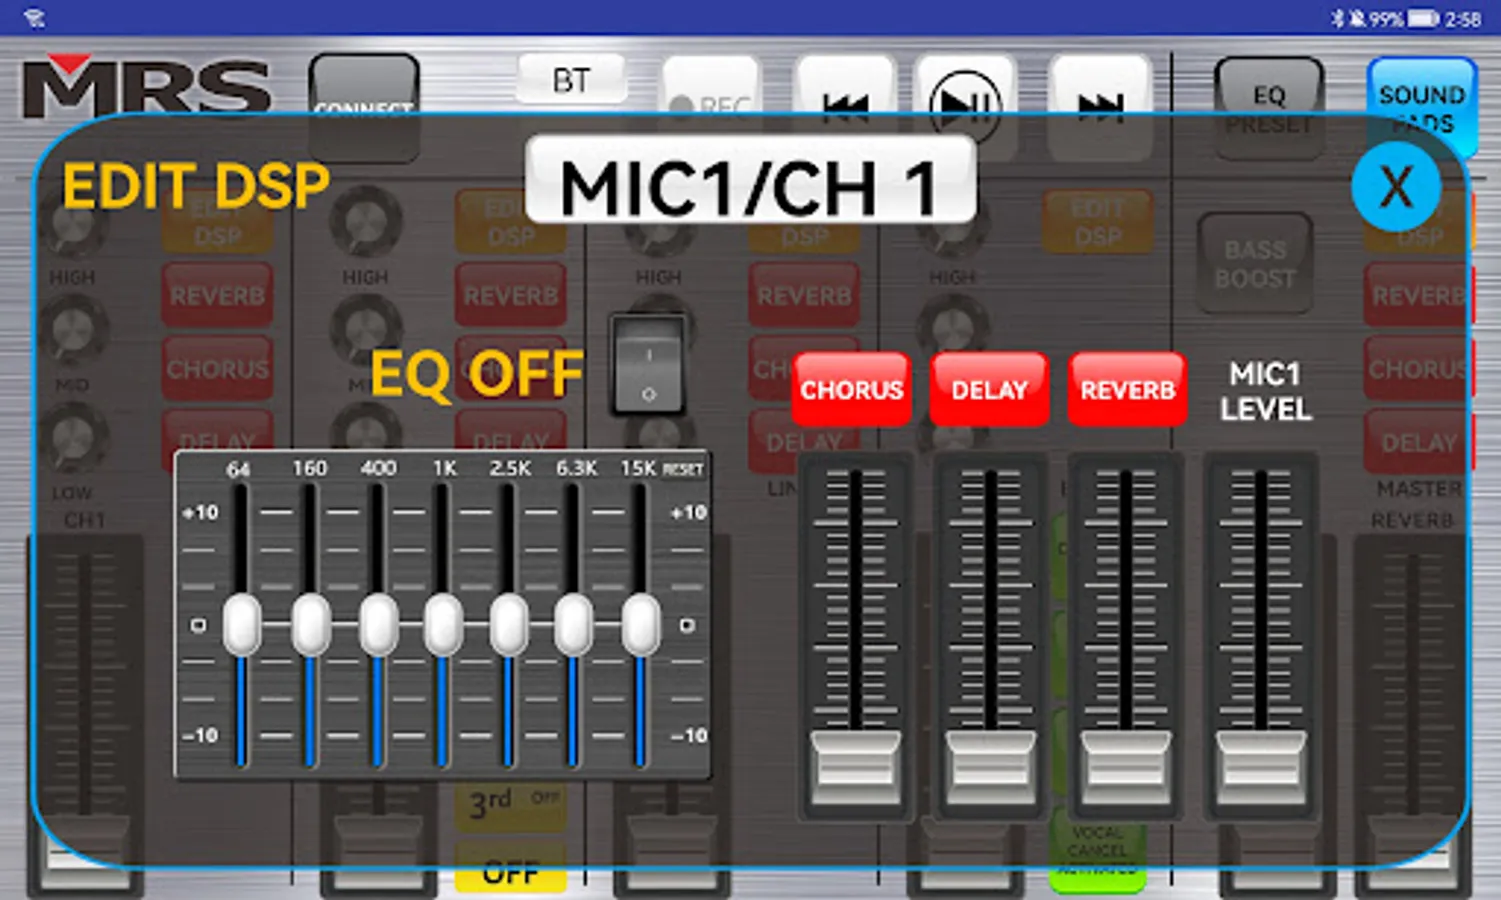Screen dimensions: 1501x900
Task: Click the 15K EQ slider knob
Action: 641,625
